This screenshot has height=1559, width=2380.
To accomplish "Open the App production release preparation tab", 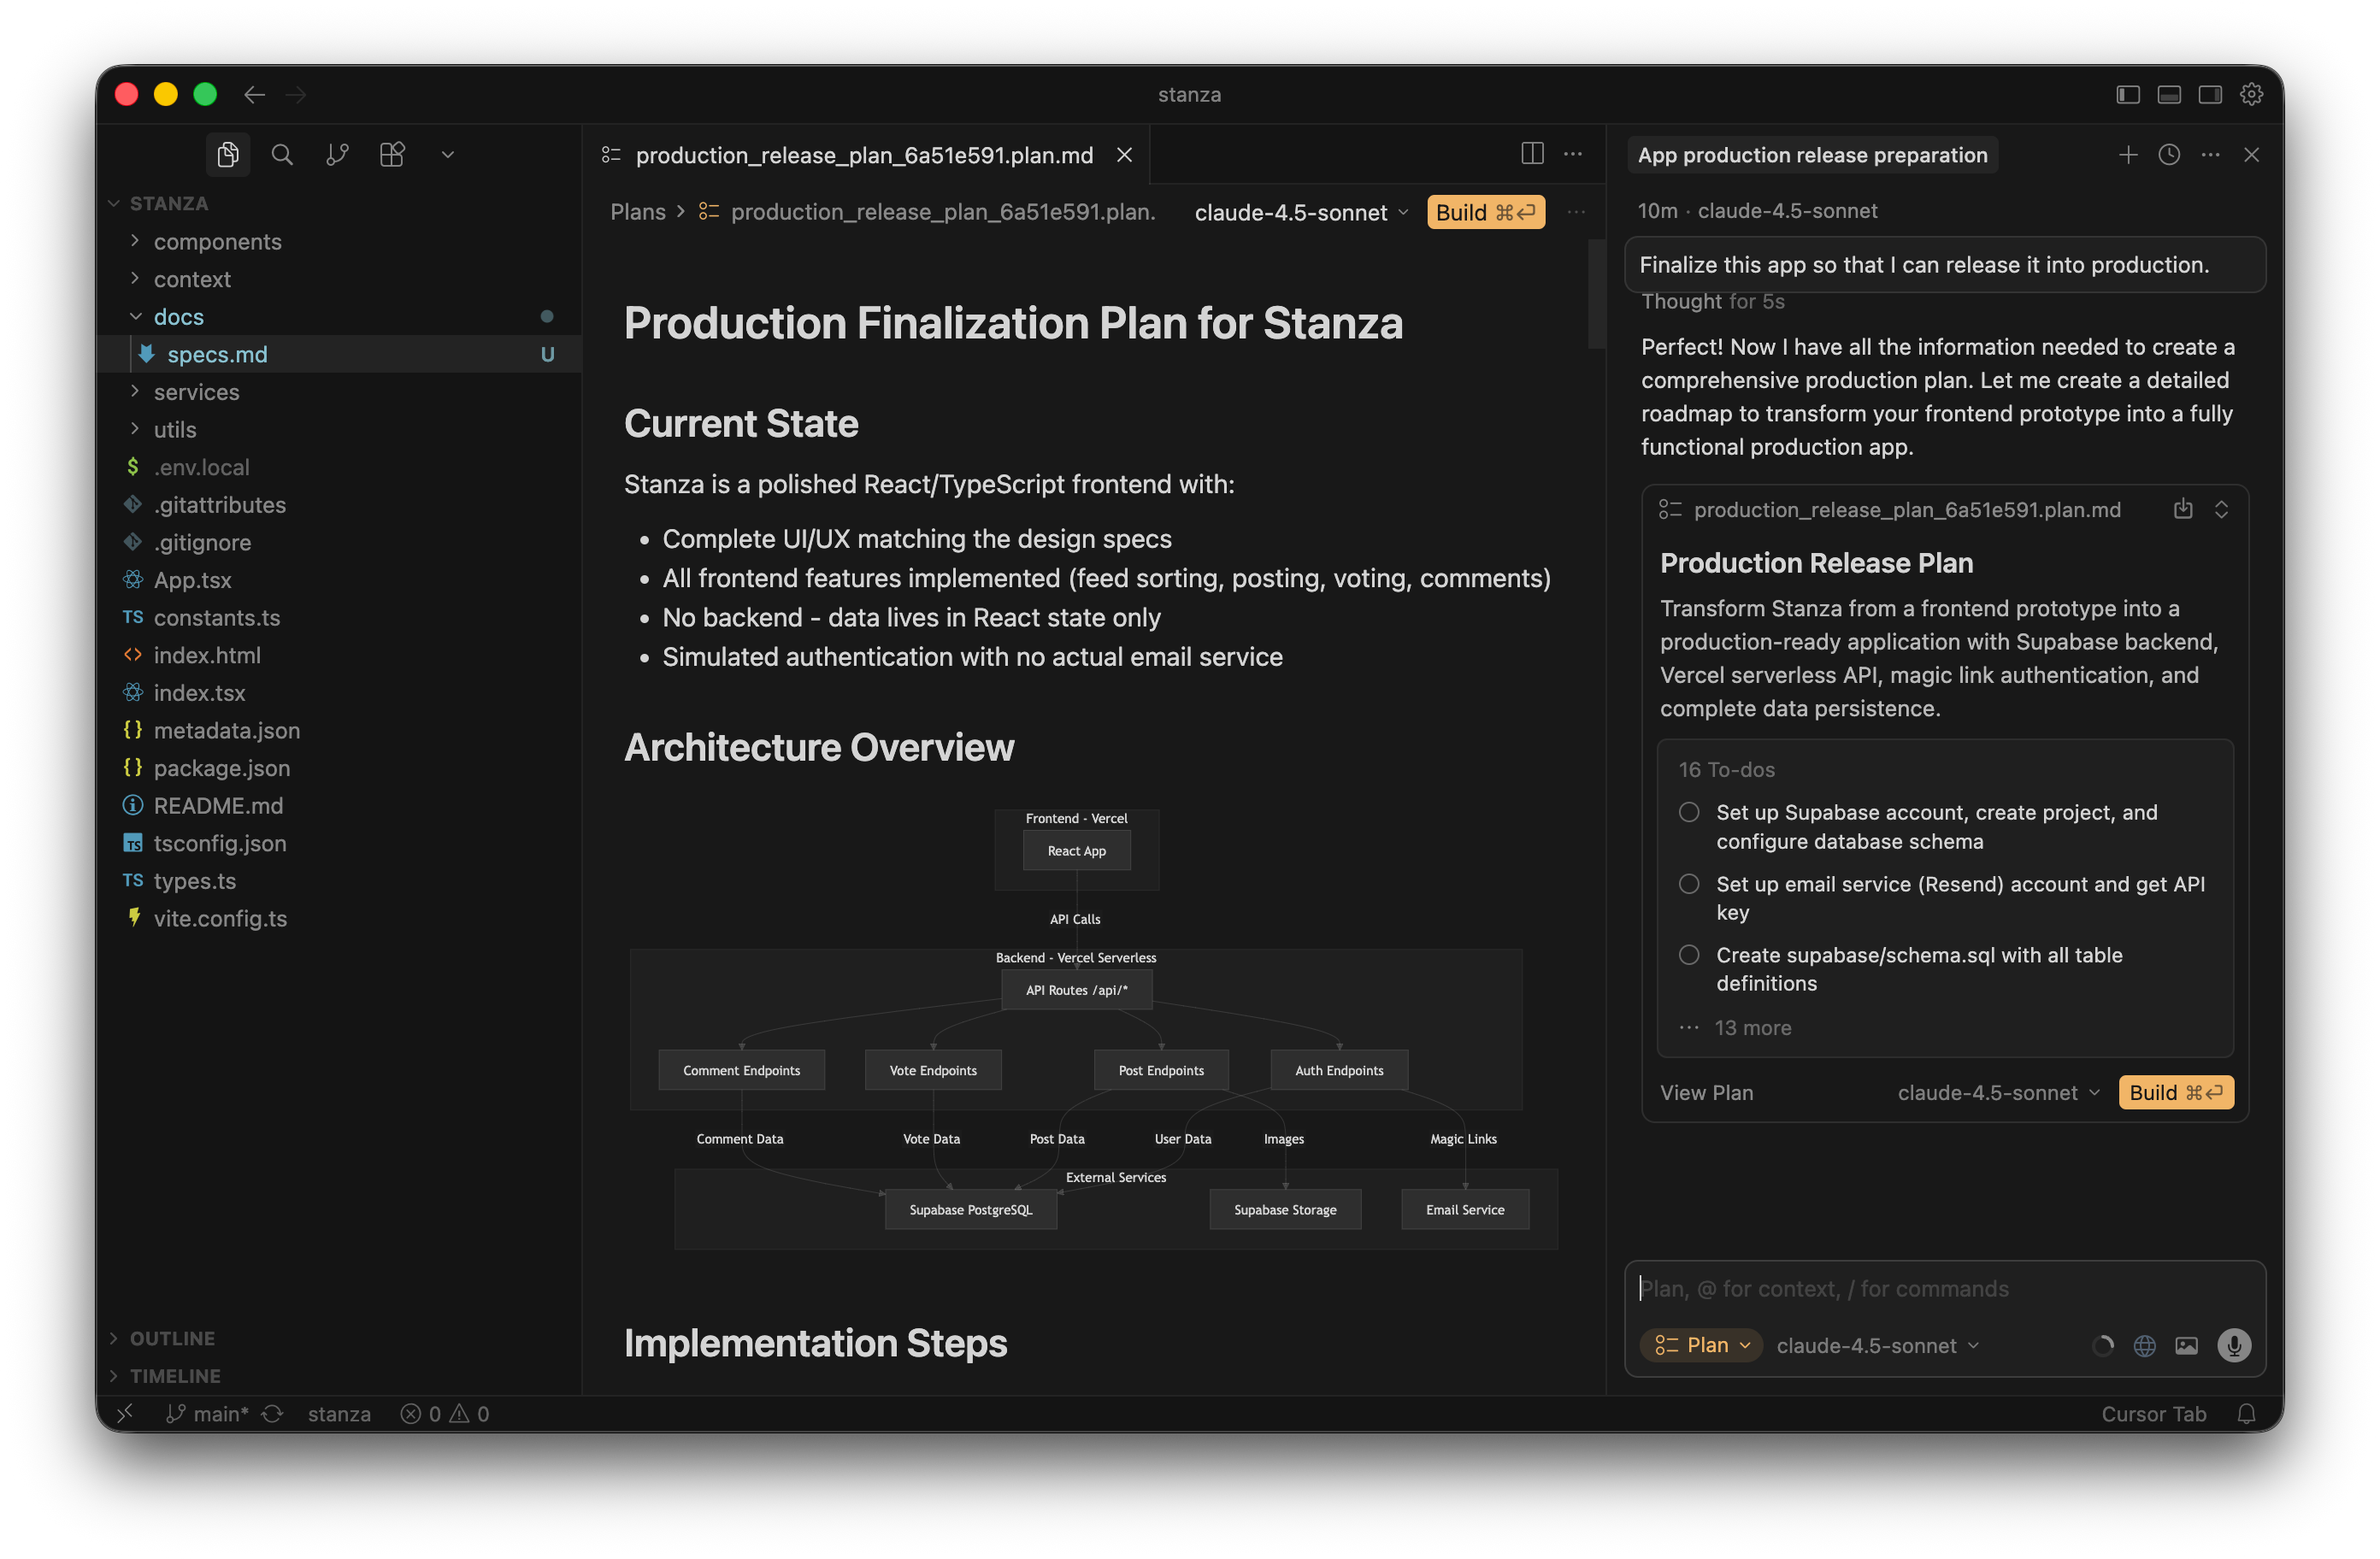I will click(1812, 155).
